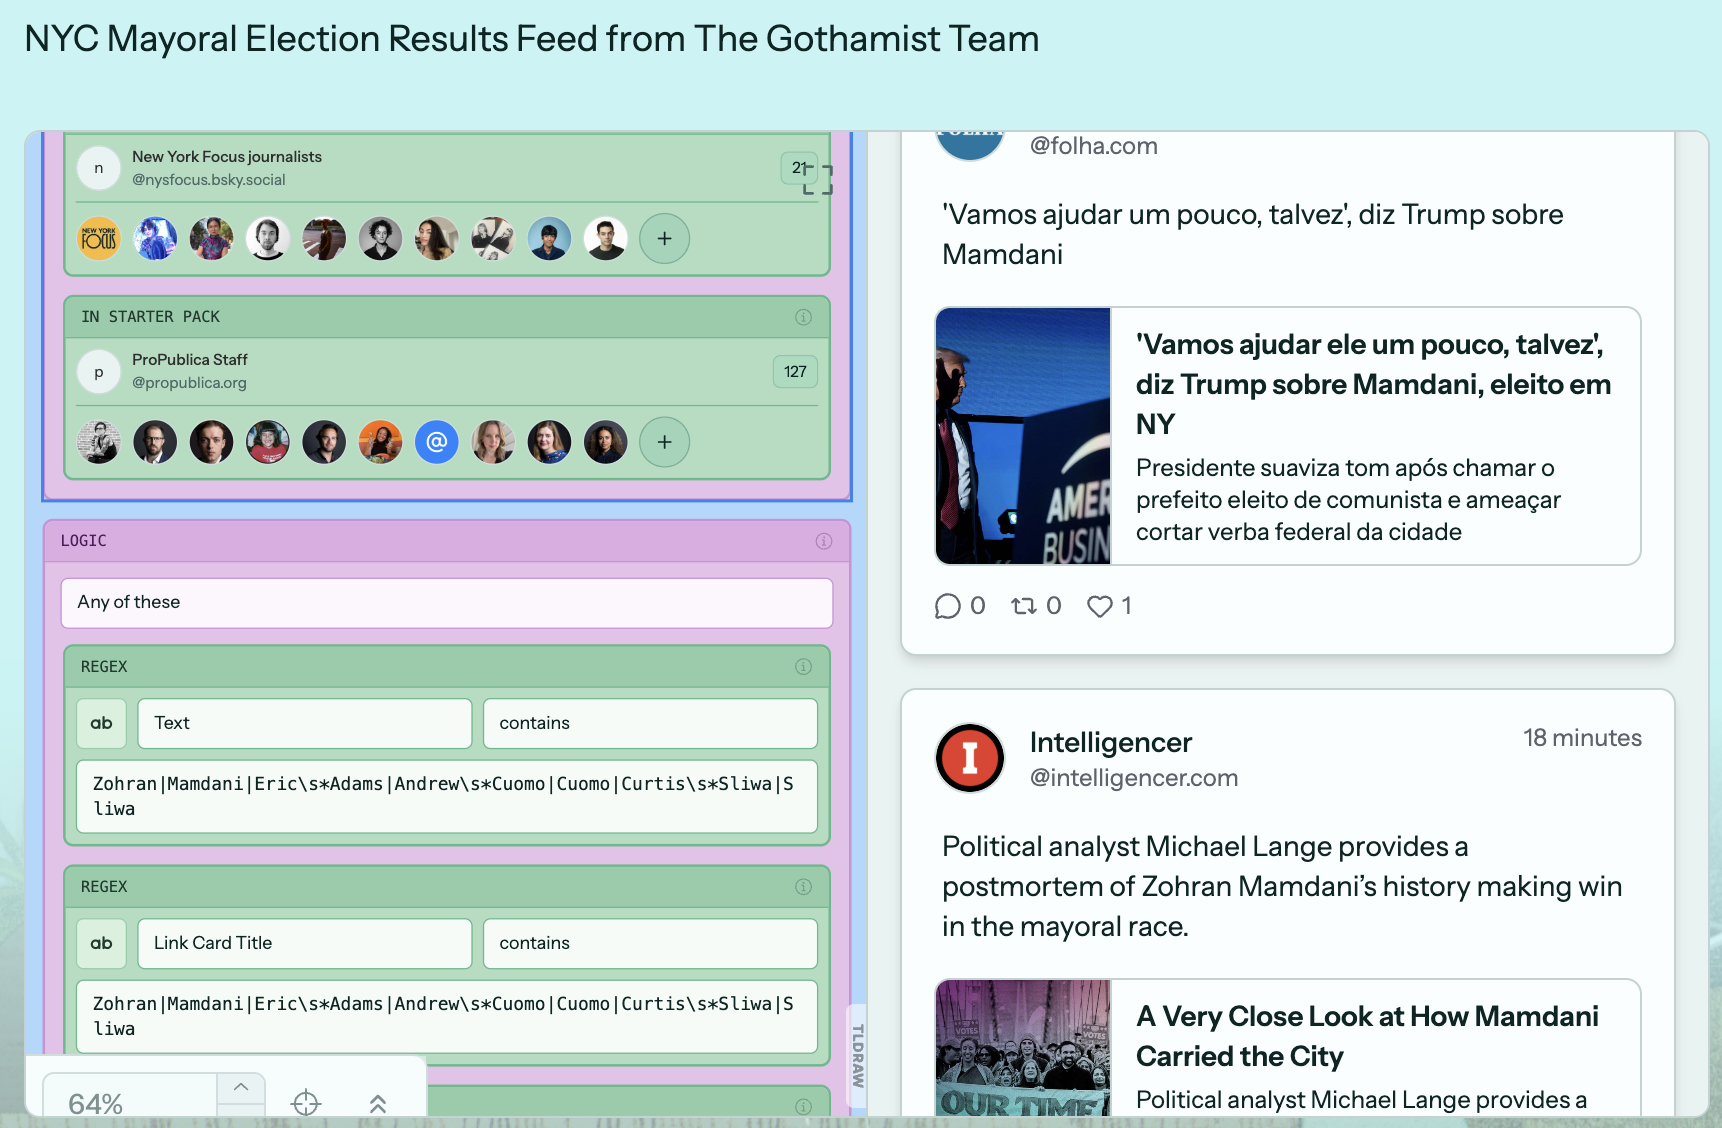Add member to New York Focus journalists pack
This screenshot has height=1128, width=1722.
[664, 239]
